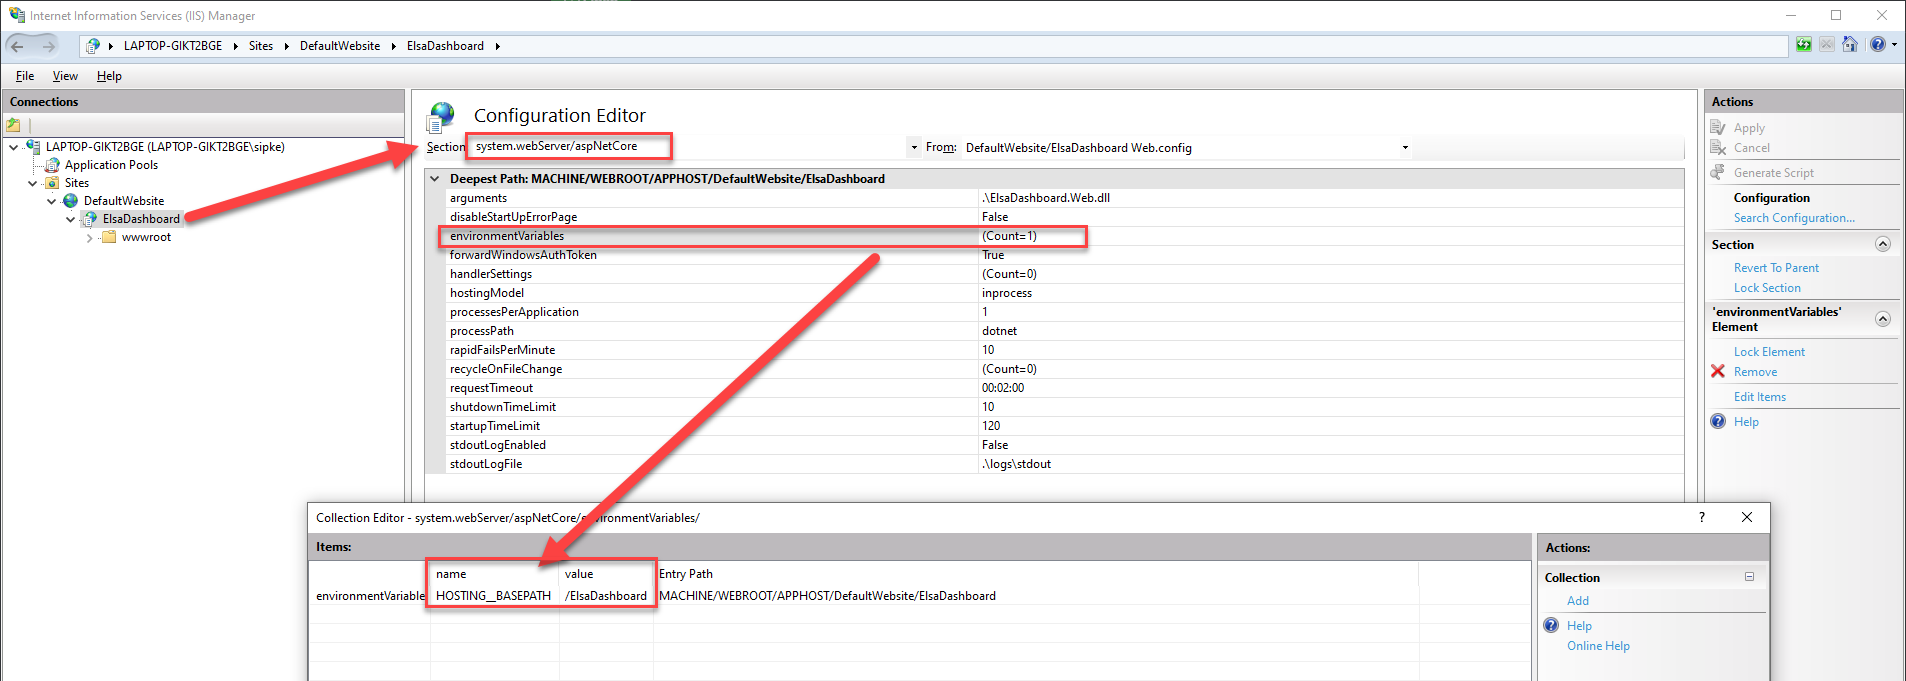Viewport: 1906px width, 681px height.
Task: Collapse the Deepest Path group
Action: coord(435,179)
